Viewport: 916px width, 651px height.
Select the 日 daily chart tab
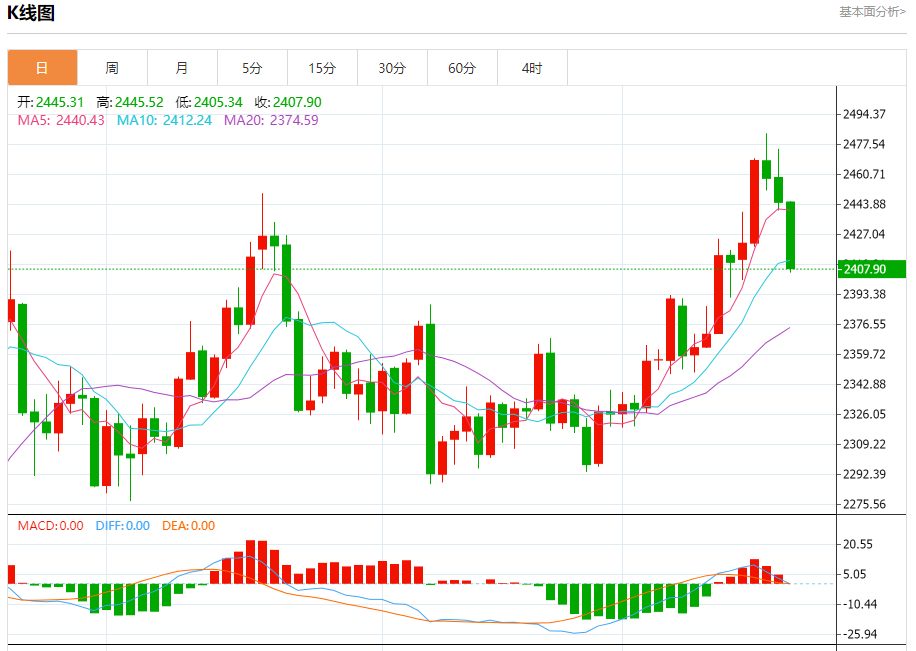42,68
